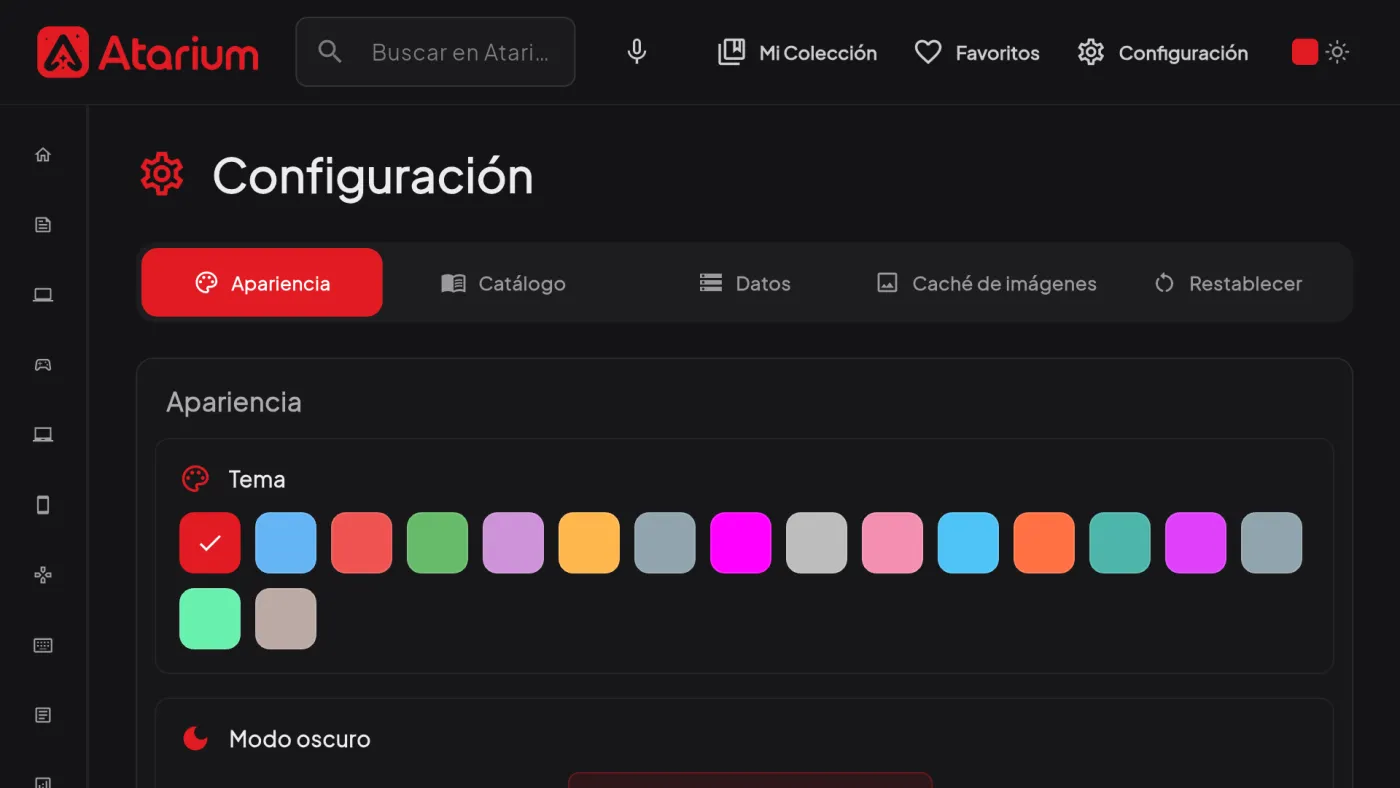Select the deep orange theme swatch
Screen dimensions: 1400x788
point(1044,543)
